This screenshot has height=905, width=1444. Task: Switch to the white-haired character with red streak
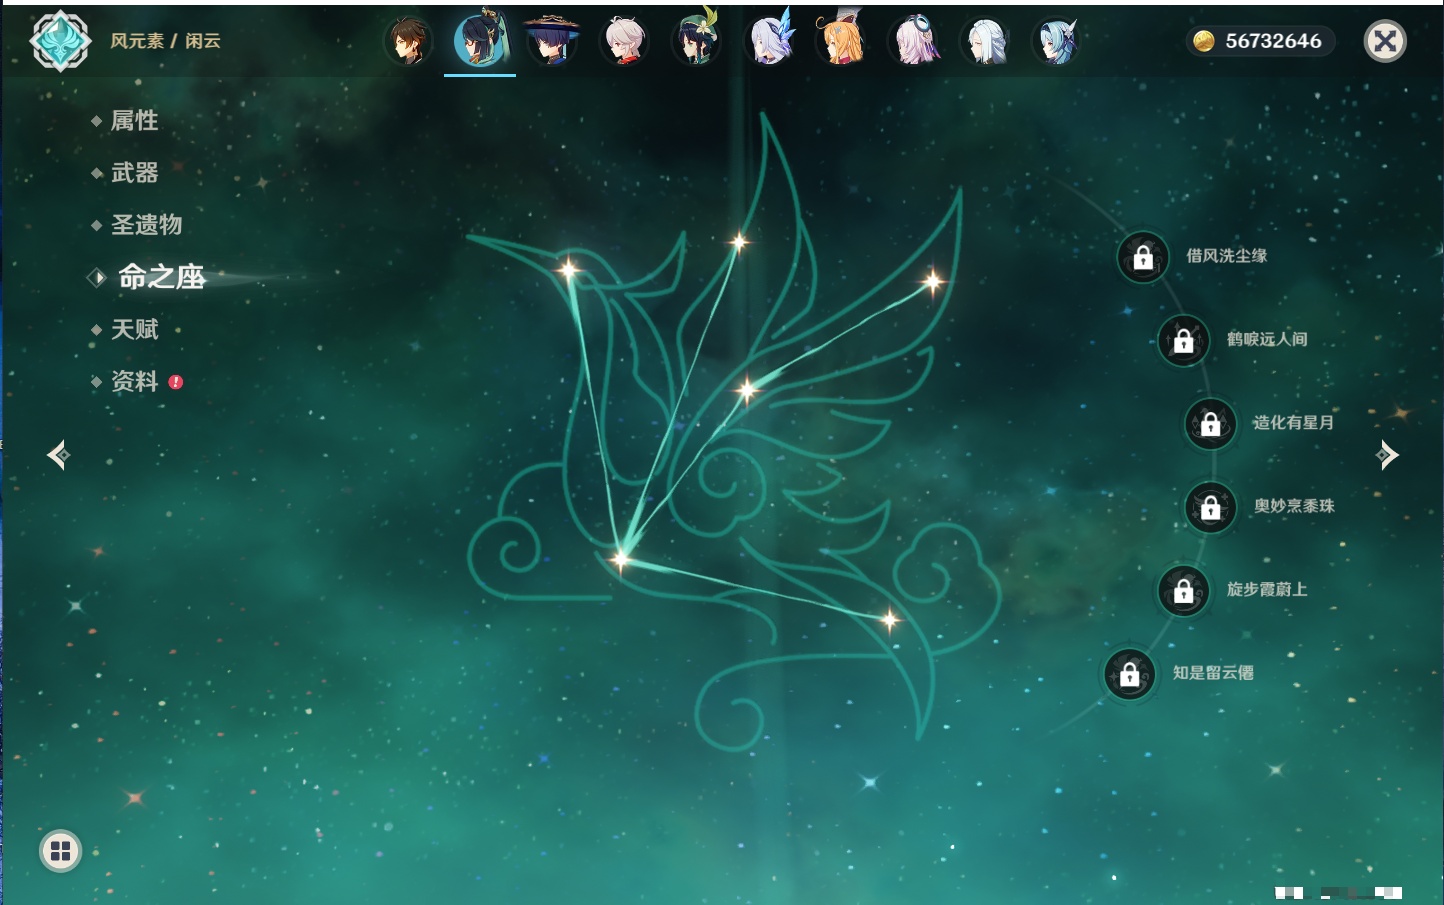pyautogui.click(x=624, y=41)
